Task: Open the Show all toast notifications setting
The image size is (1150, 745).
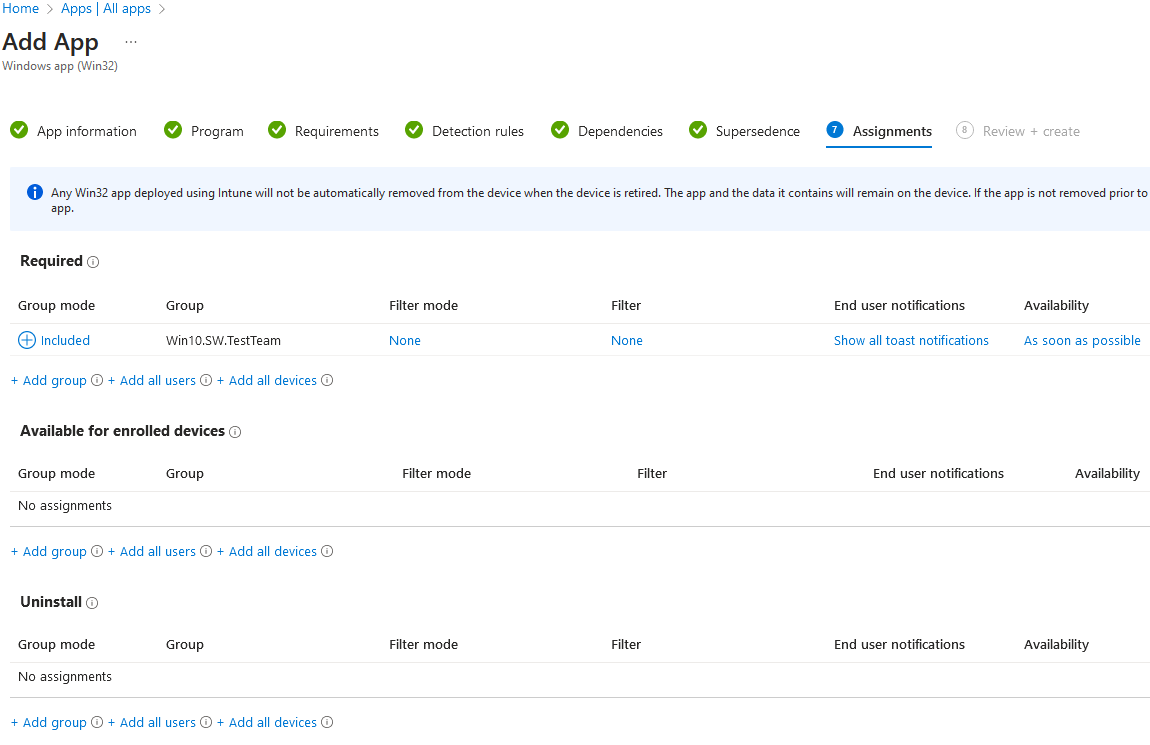Action: point(910,340)
